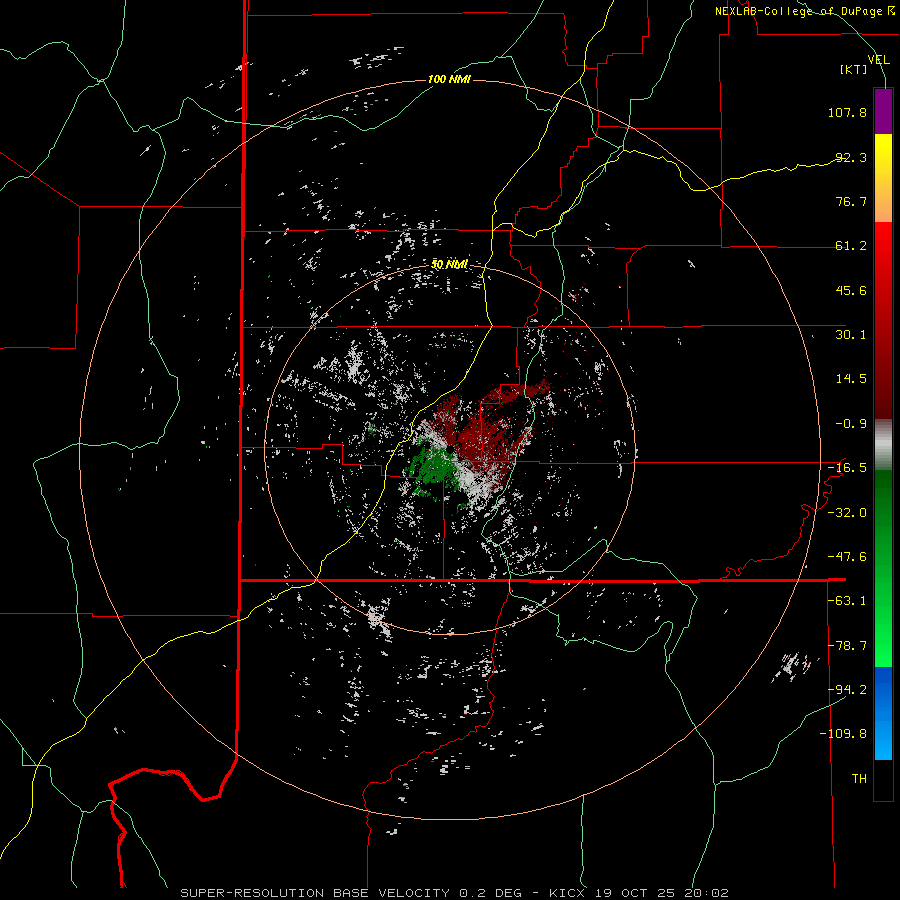Click the TH legend label

pos(859,779)
